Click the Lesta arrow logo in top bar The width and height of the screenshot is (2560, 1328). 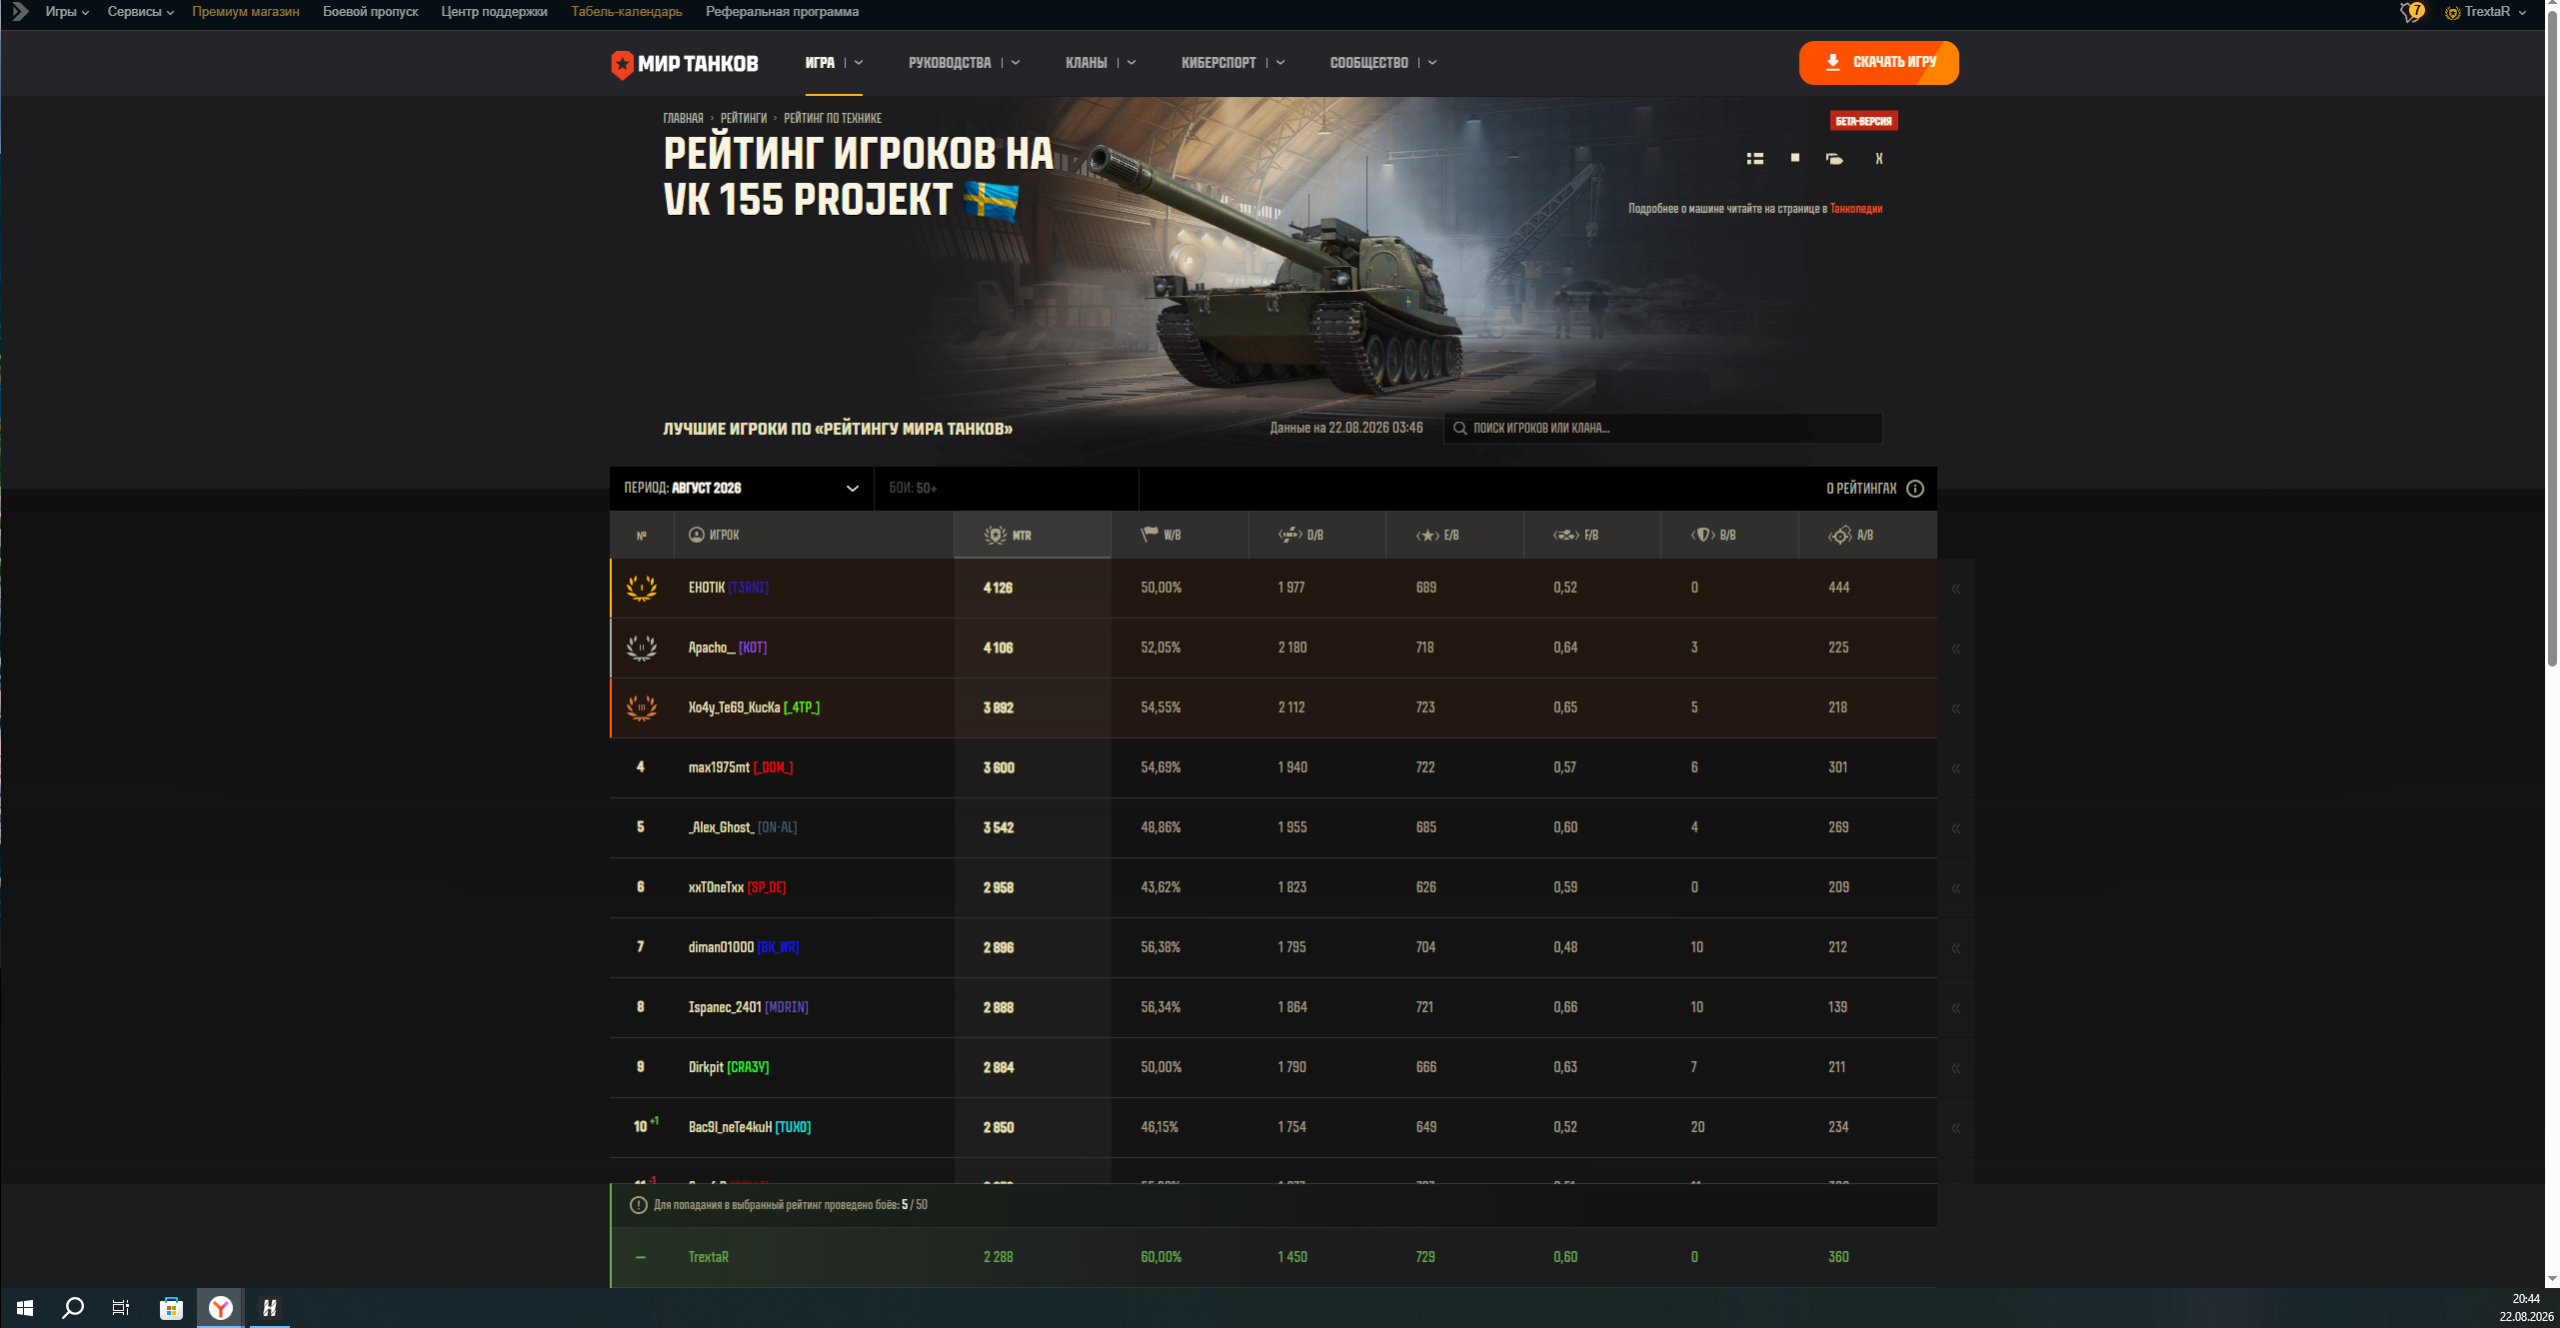click(x=20, y=12)
